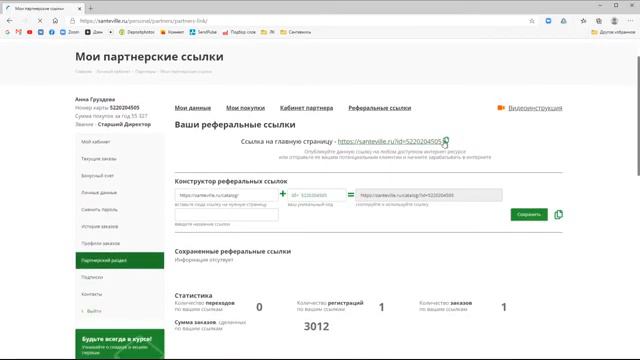Click the Будьте всегда в курсе banner

tap(120, 344)
